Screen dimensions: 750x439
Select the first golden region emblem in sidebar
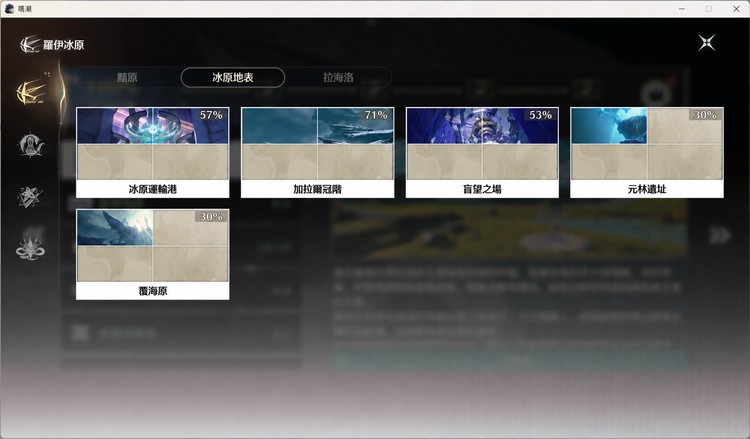(x=31, y=92)
